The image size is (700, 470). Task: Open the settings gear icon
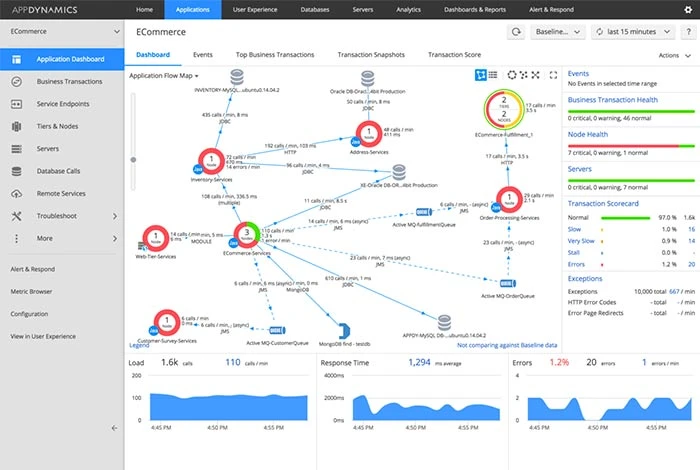(688, 9)
